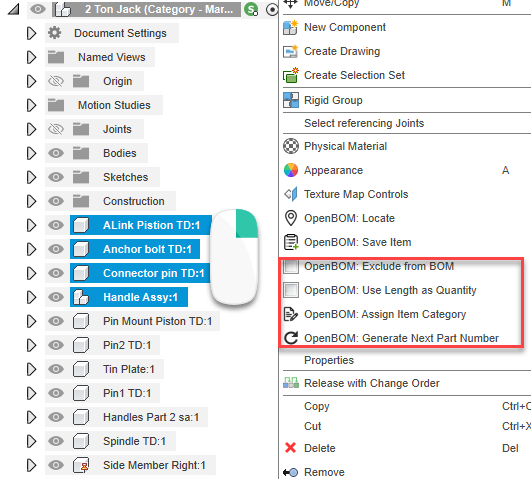531x479 pixels.
Task: Hide the Pin1 TD:1 component
Action: pos(56,393)
